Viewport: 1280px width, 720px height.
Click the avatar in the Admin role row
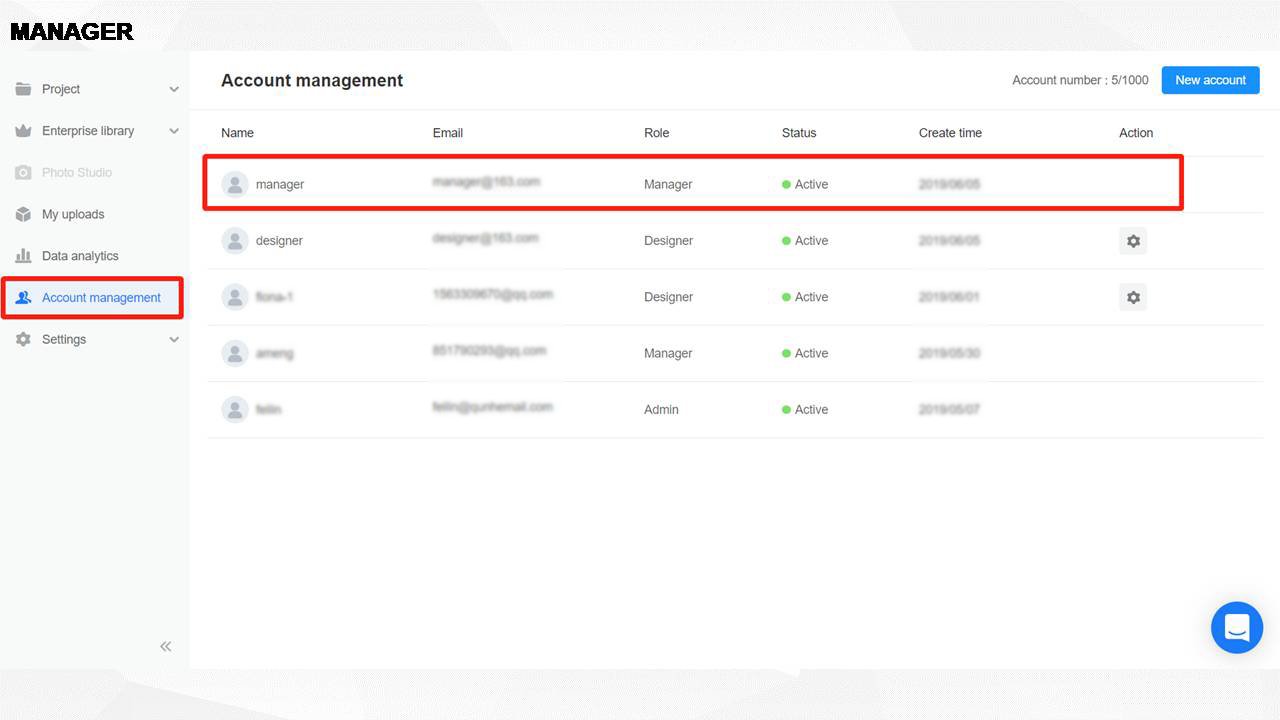(235, 409)
